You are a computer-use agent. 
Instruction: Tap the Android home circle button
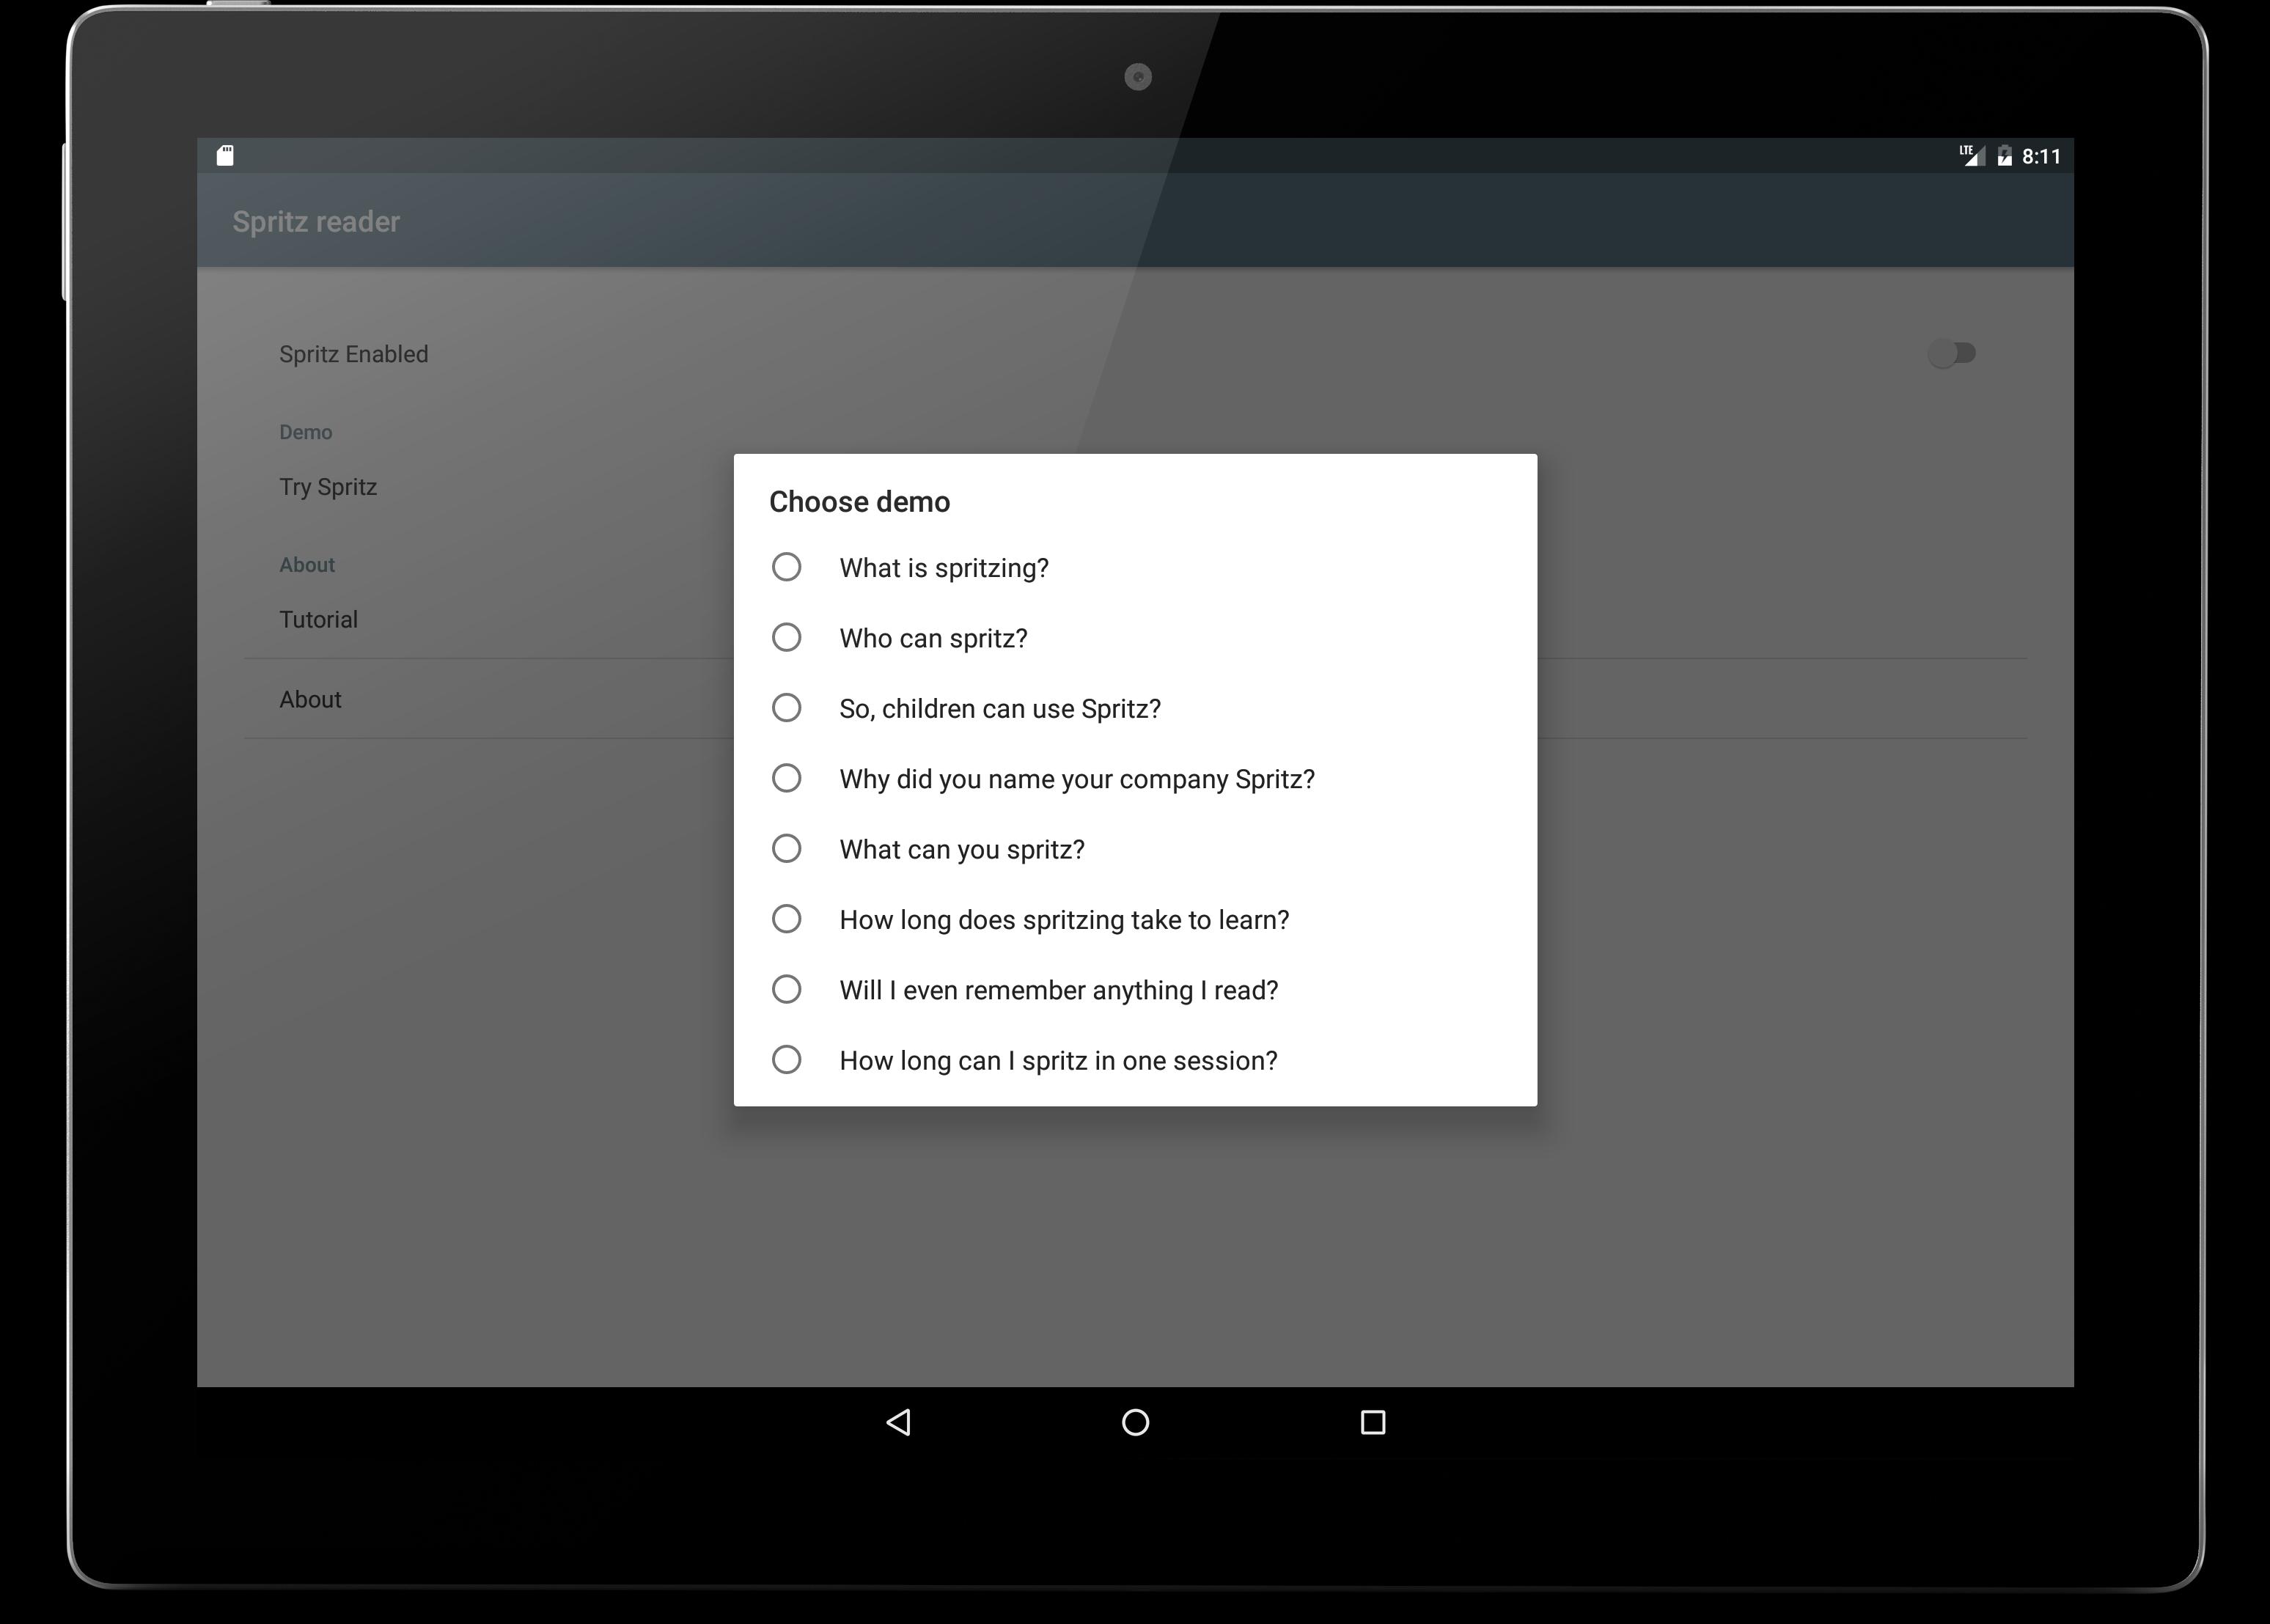coord(1135,1422)
